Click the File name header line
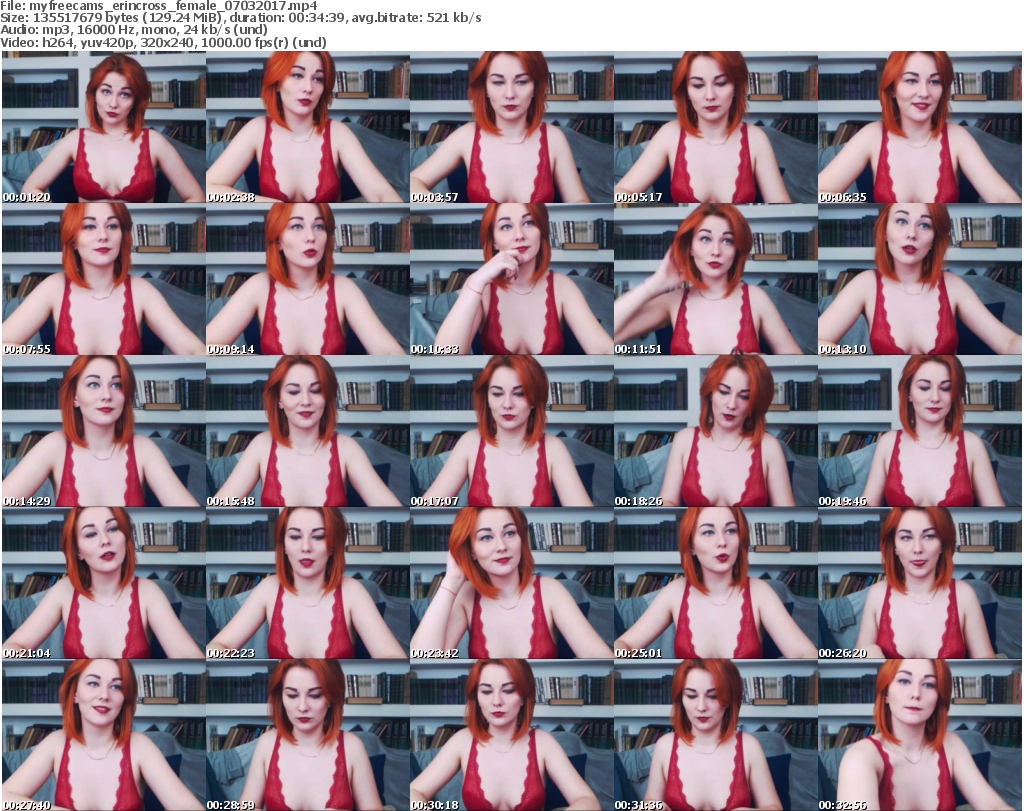This screenshot has width=1024, height=811. 159,5
